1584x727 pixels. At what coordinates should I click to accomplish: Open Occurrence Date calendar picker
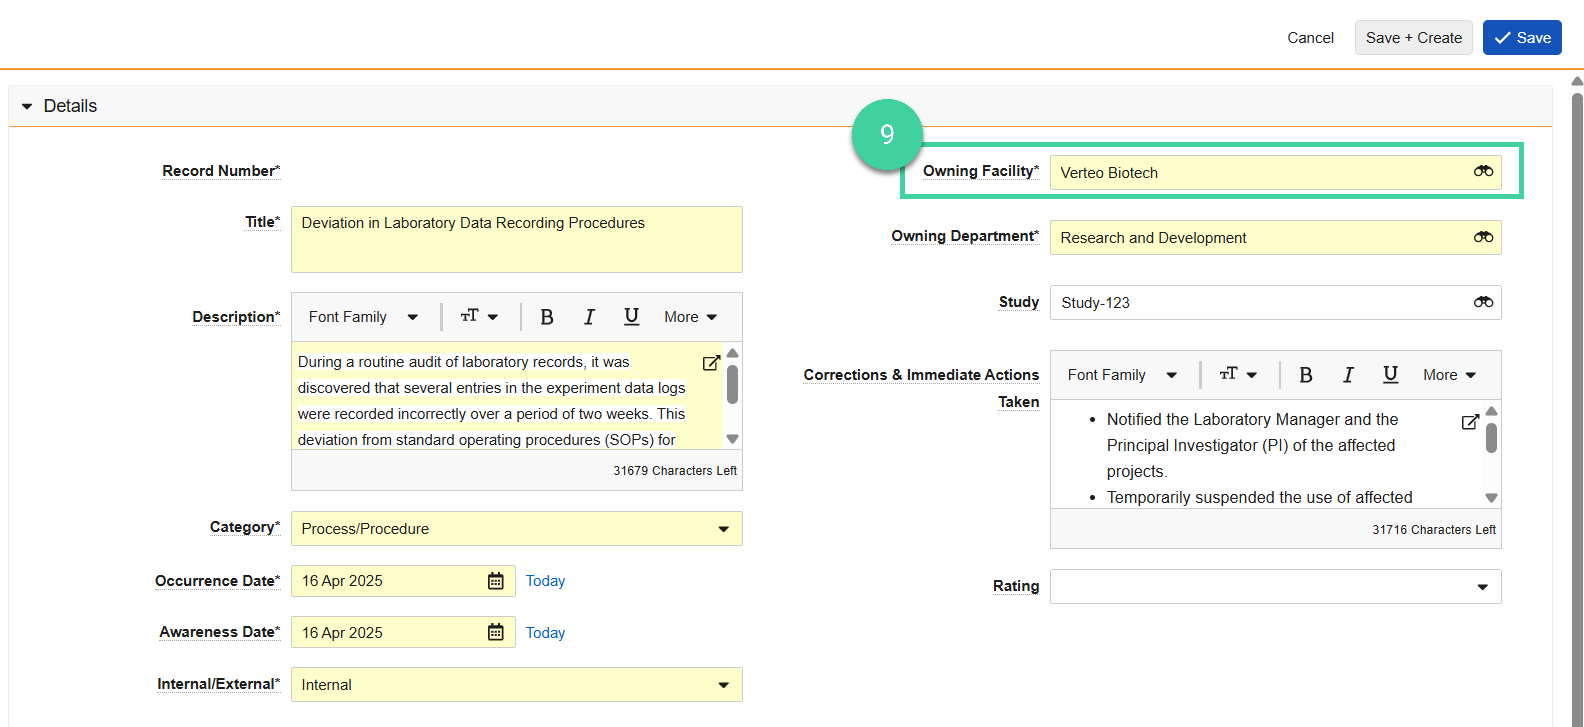pyautogui.click(x=495, y=581)
